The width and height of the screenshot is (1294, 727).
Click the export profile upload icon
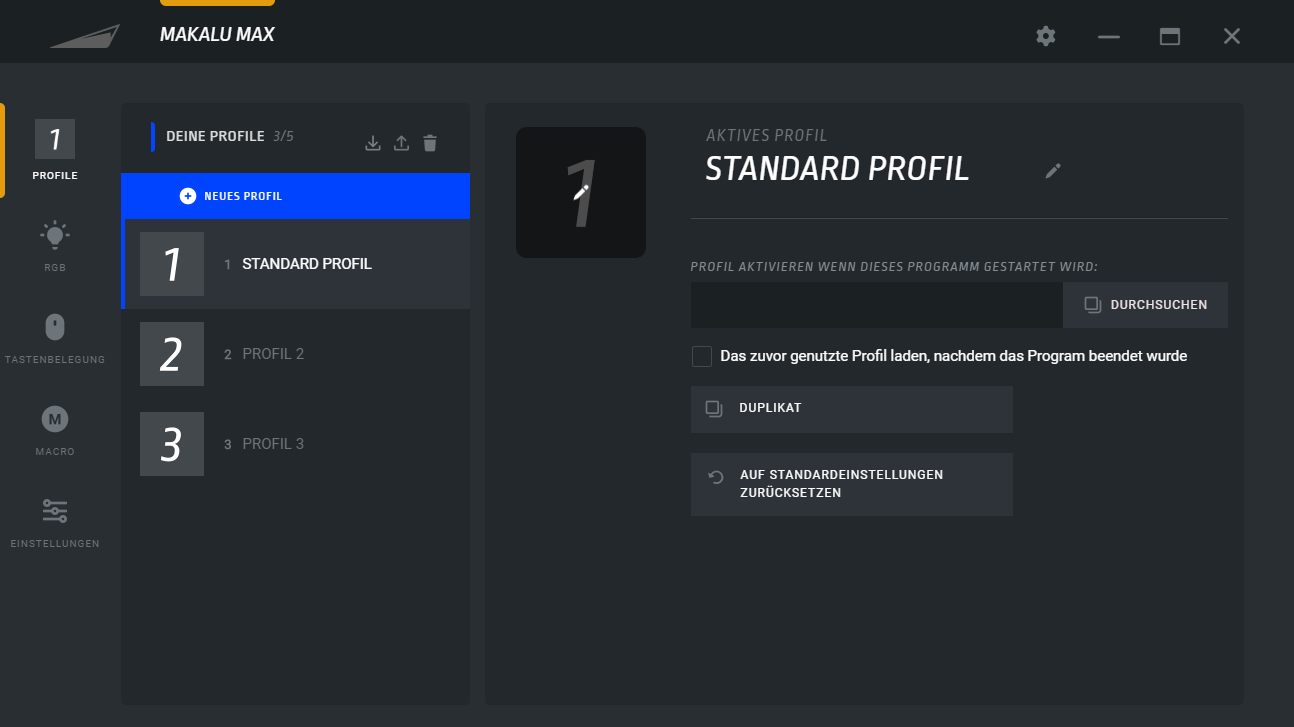(401, 143)
